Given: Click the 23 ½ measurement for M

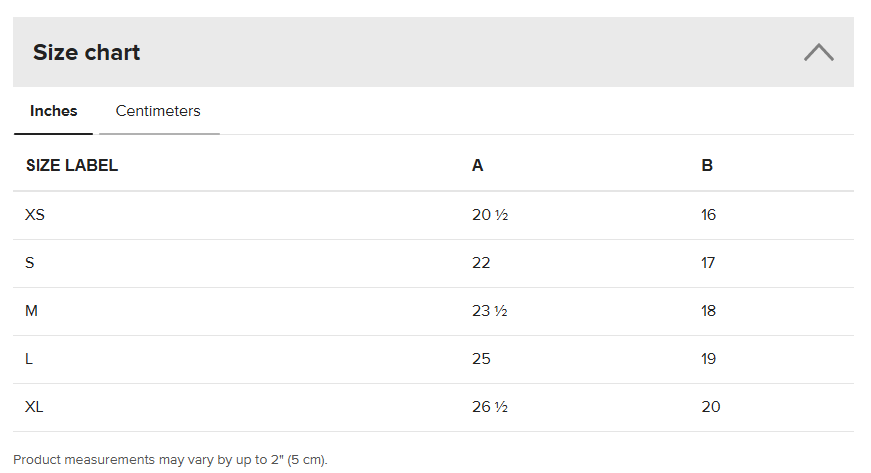Looking at the screenshot, I should pos(490,311).
